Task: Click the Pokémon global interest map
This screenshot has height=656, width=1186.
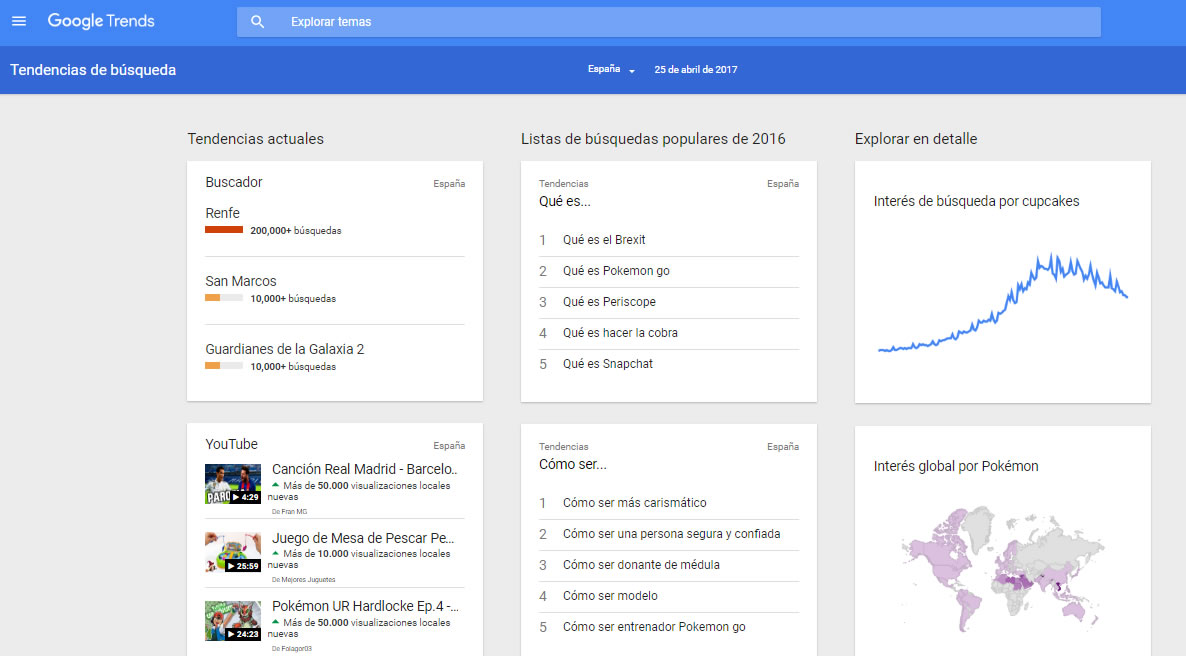Action: click(x=1001, y=570)
